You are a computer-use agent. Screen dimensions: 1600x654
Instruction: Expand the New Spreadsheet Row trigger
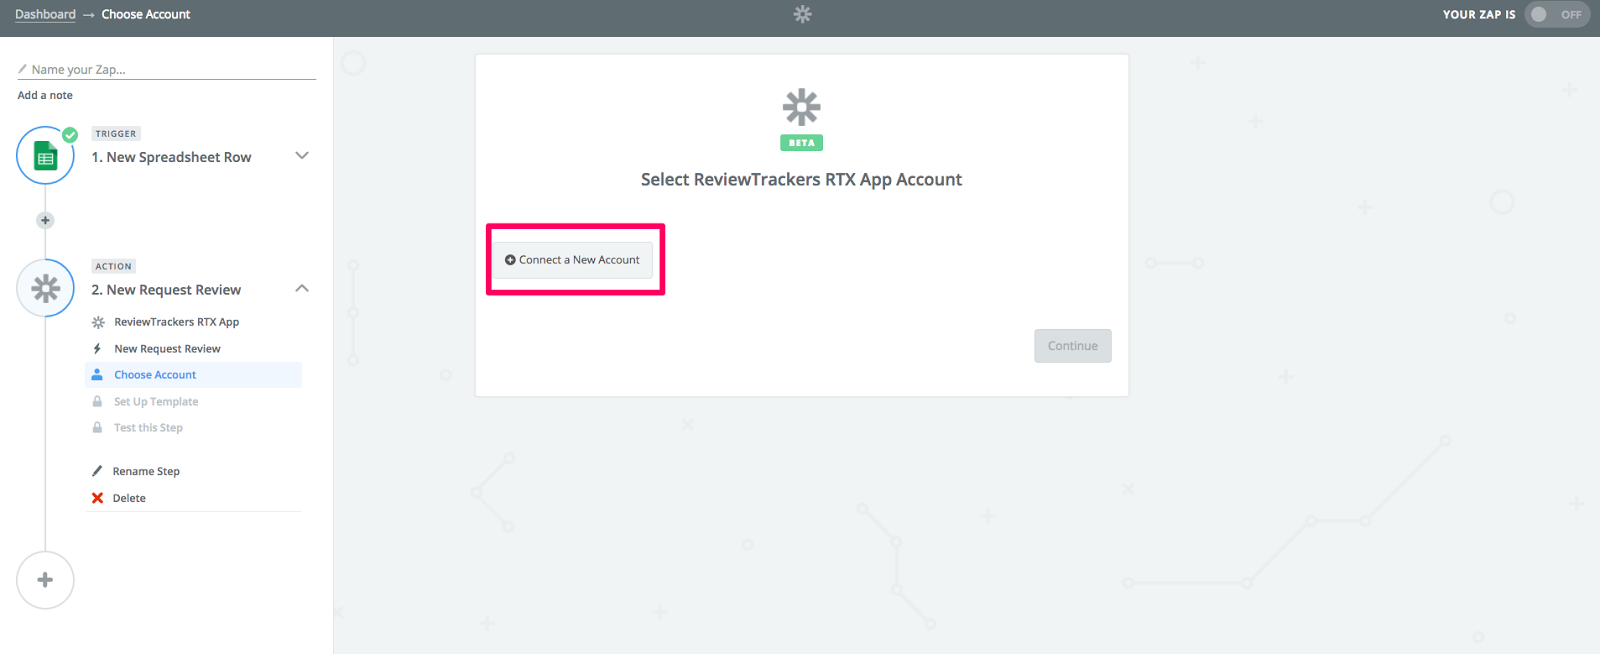pos(302,155)
